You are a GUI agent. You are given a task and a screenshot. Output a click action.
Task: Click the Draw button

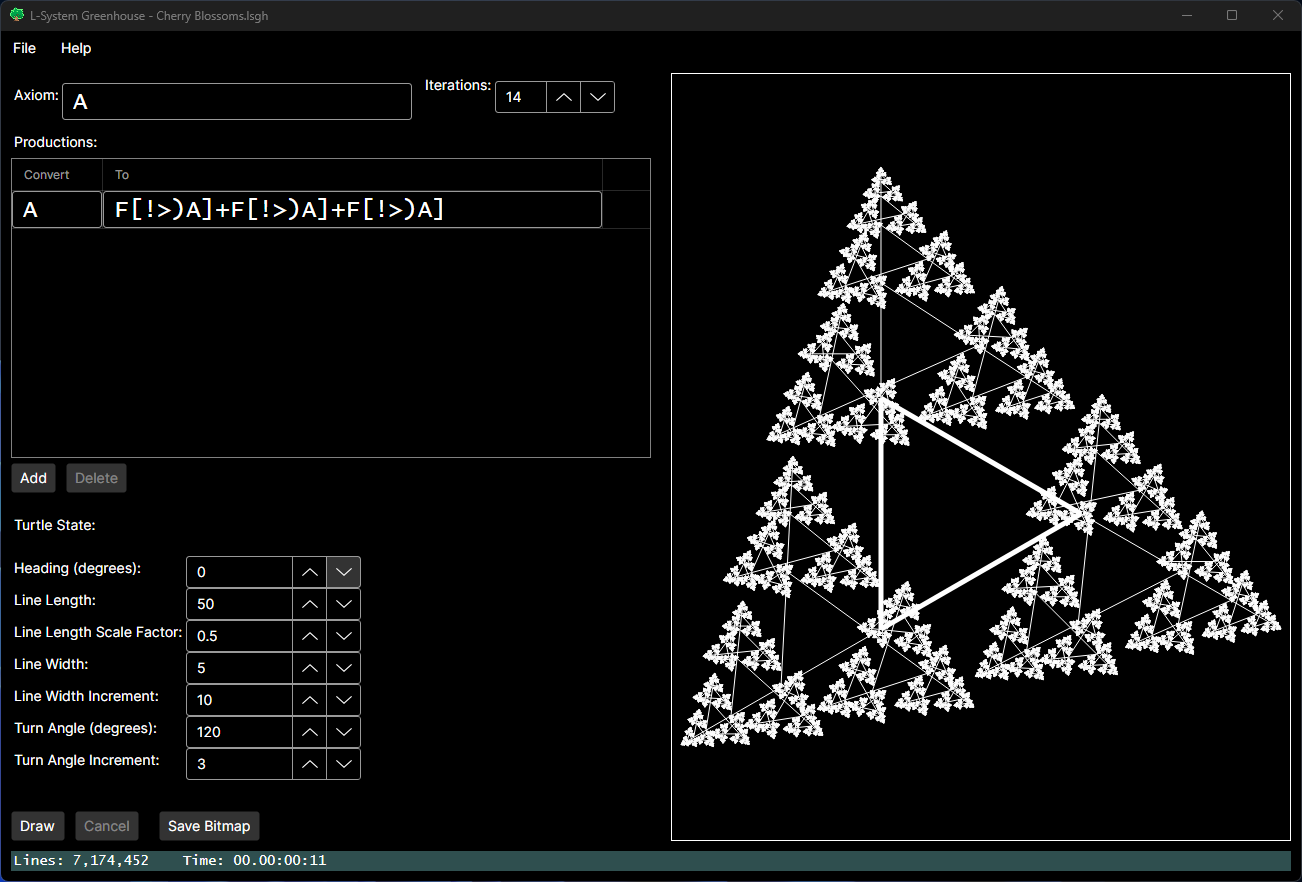click(38, 826)
